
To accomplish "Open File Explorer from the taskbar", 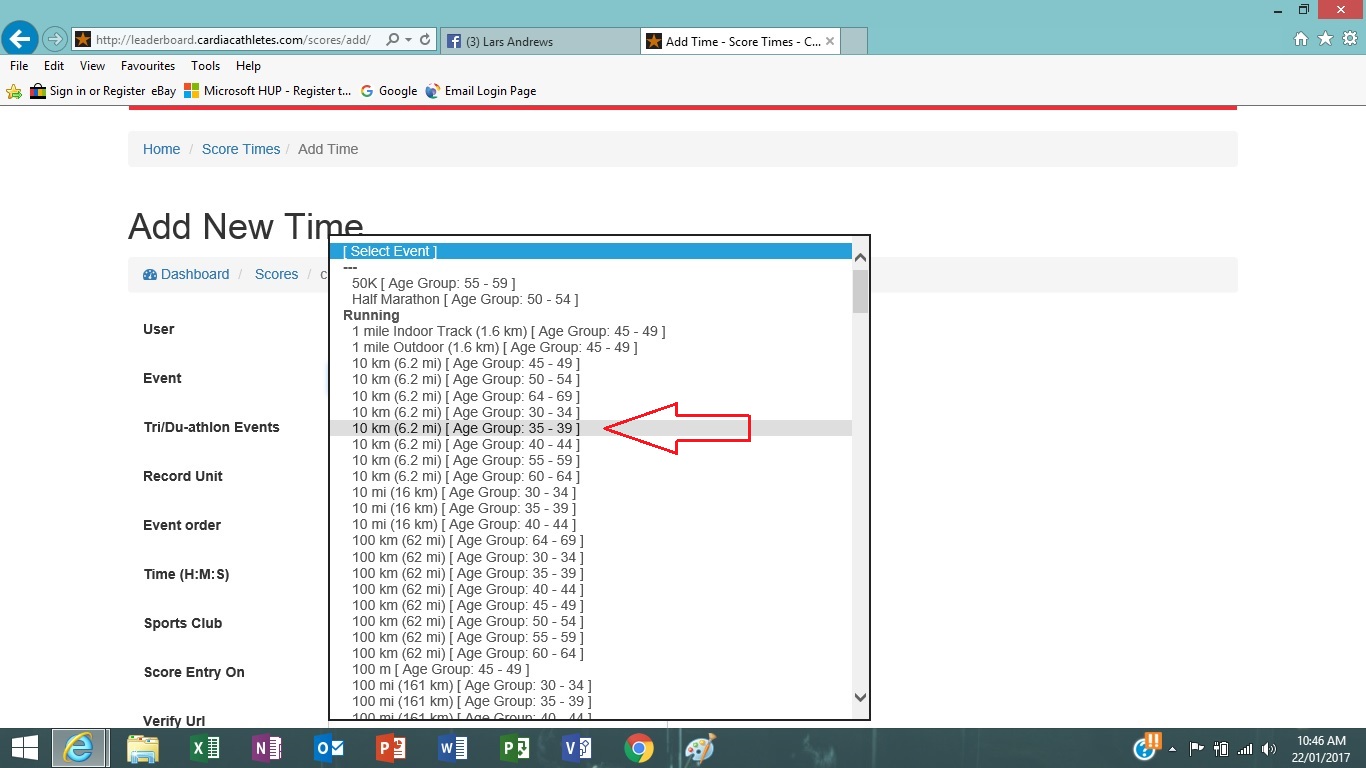I will coord(143,748).
